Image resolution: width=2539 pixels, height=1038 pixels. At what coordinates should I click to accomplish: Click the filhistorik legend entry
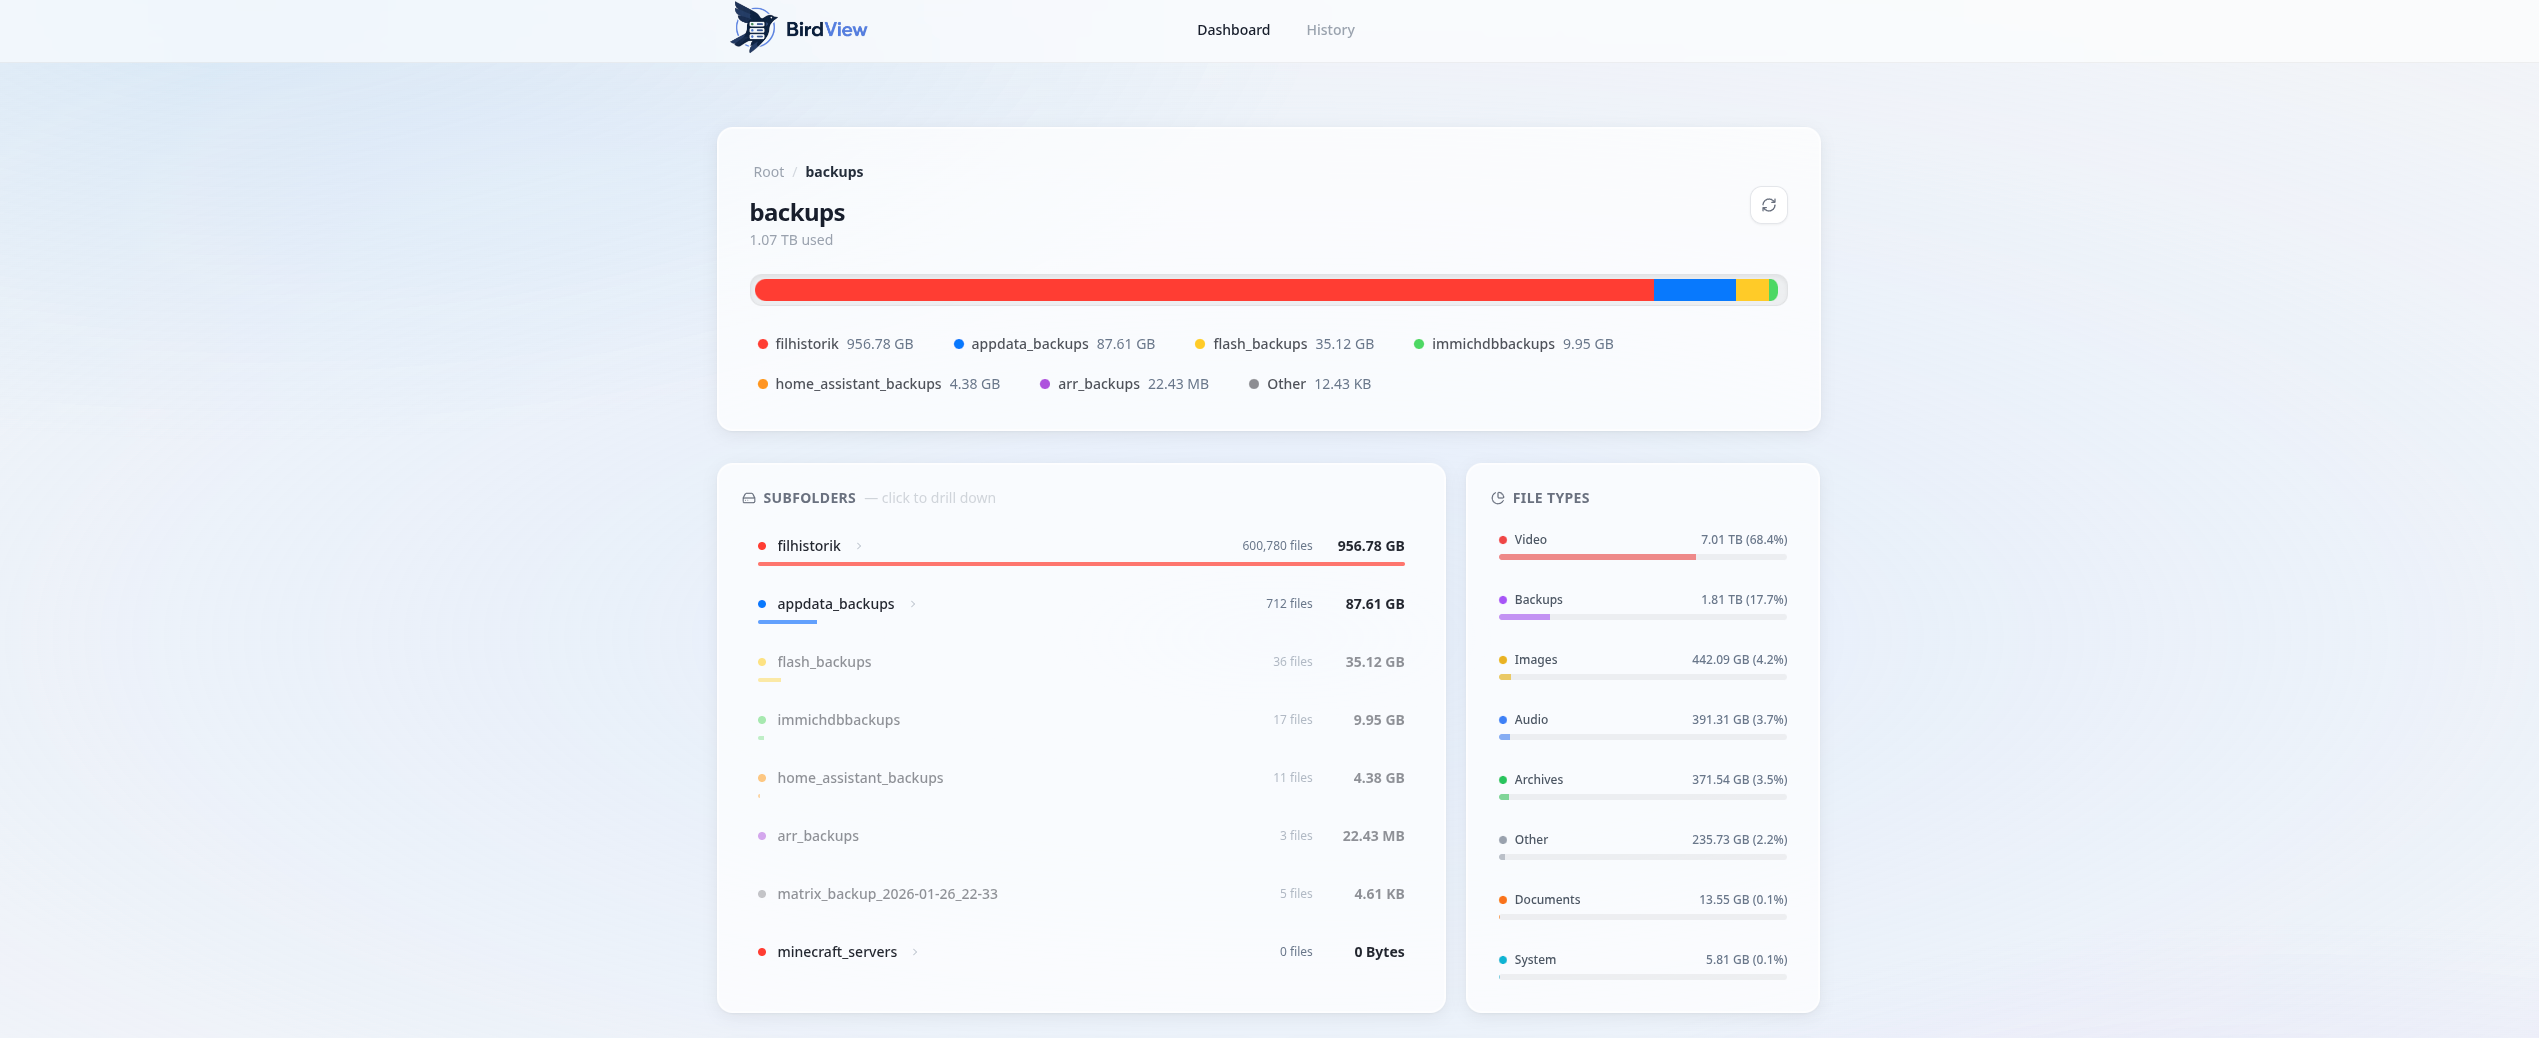(835, 344)
